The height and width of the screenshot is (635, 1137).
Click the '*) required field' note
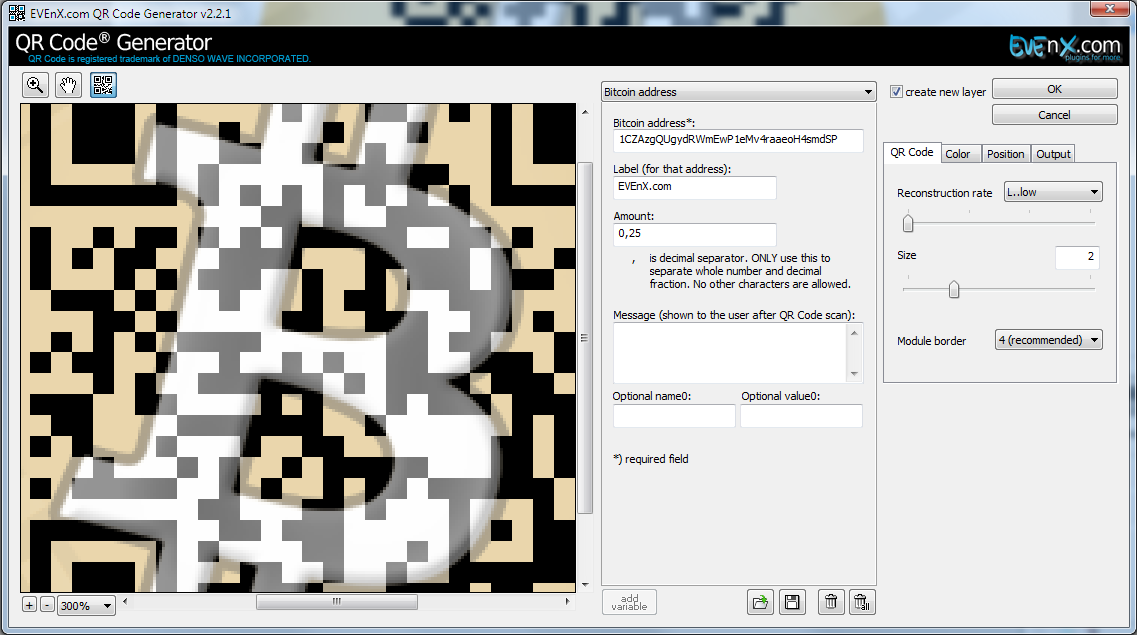pos(651,459)
